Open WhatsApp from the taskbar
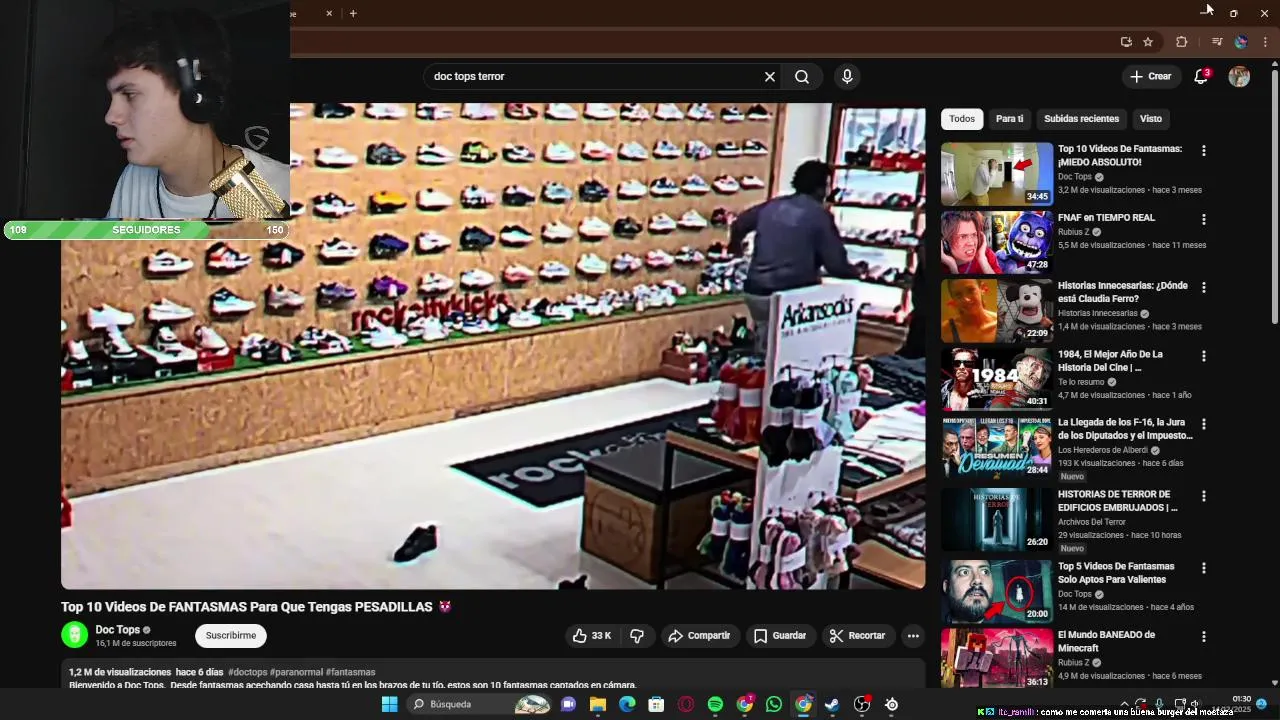 [774, 704]
